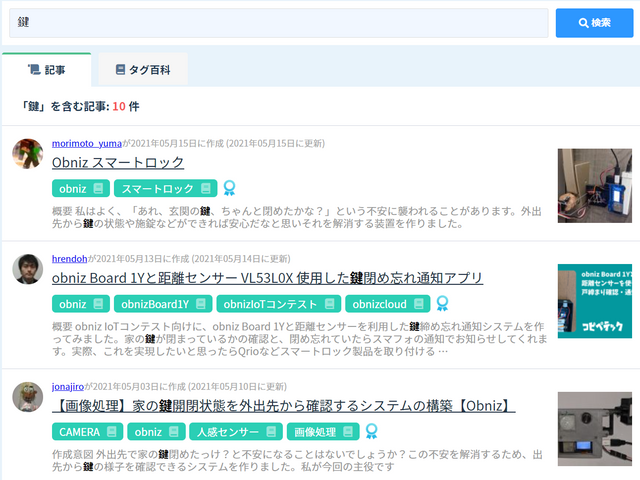
Task: Open the 鍵閉め忘れ通知アプリ article title
Action: [267, 278]
